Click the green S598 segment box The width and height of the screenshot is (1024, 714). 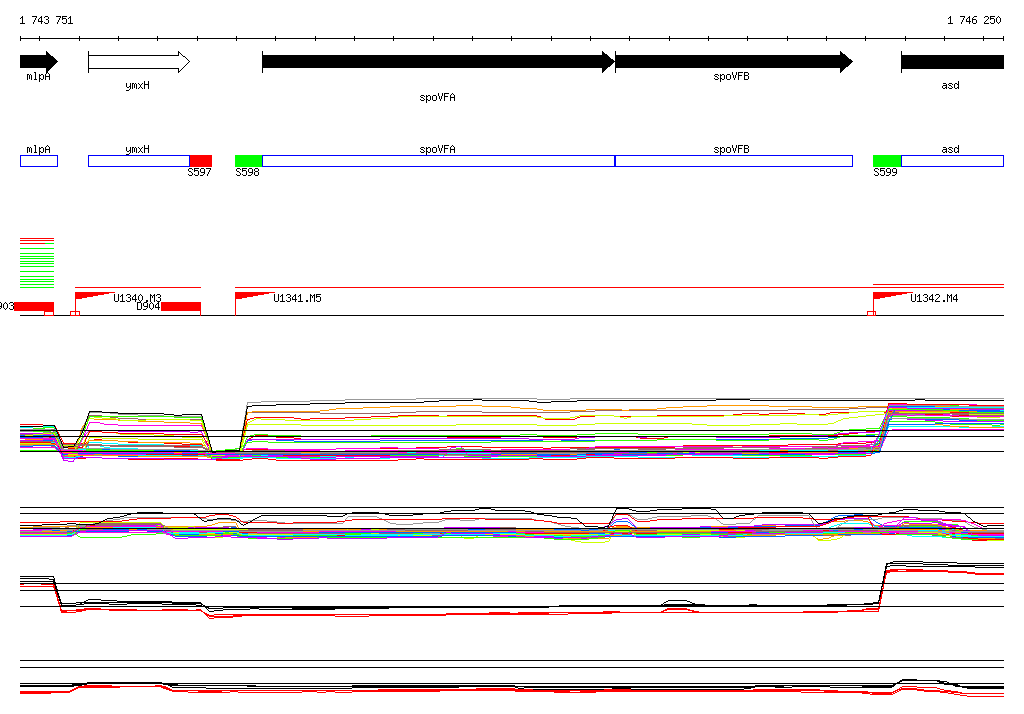pyautogui.click(x=249, y=161)
